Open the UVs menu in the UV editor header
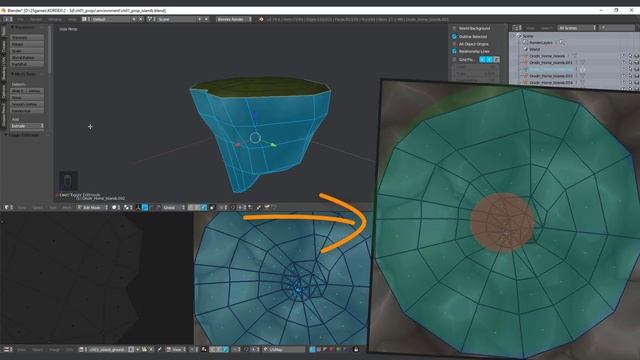Image resolution: width=640 pixels, height=360 pixels. [70, 349]
